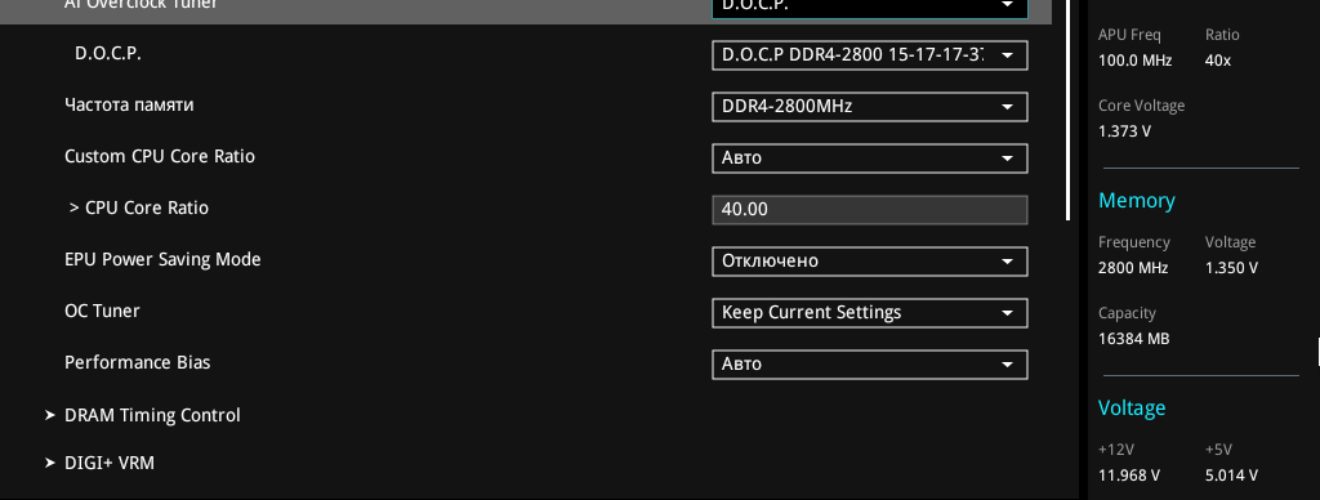Click the dropdown arrow on DDR4-2800MHz box
The width and height of the screenshot is (1320, 500).
pyautogui.click(x=1007, y=107)
